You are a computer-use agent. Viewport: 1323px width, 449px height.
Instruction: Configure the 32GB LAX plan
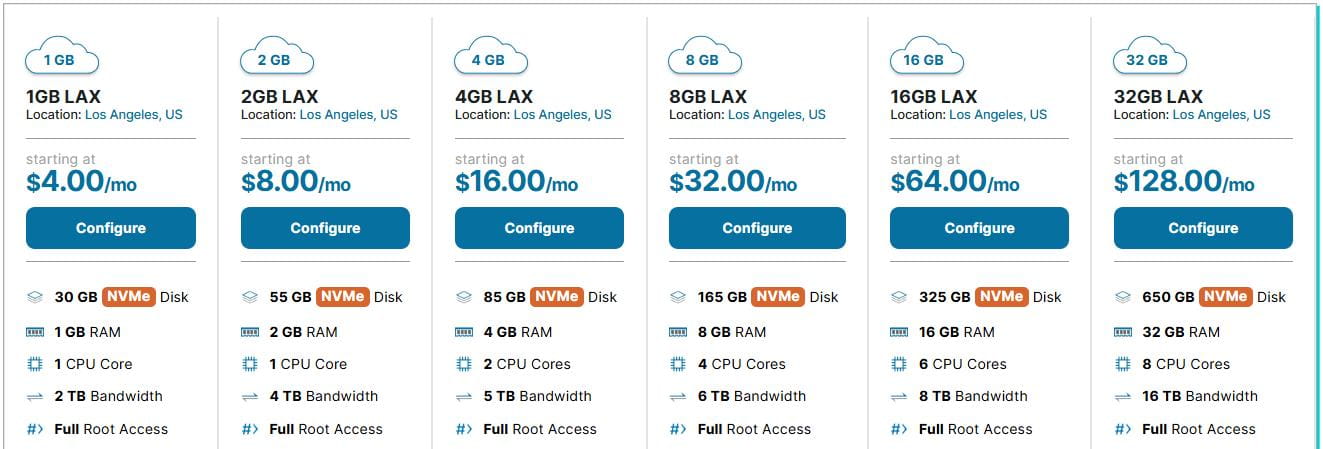pyautogui.click(x=1202, y=228)
